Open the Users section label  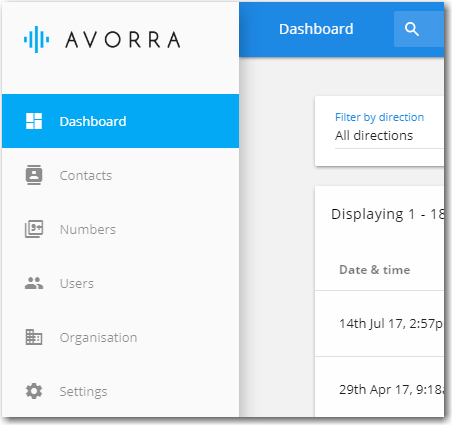click(x=77, y=283)
